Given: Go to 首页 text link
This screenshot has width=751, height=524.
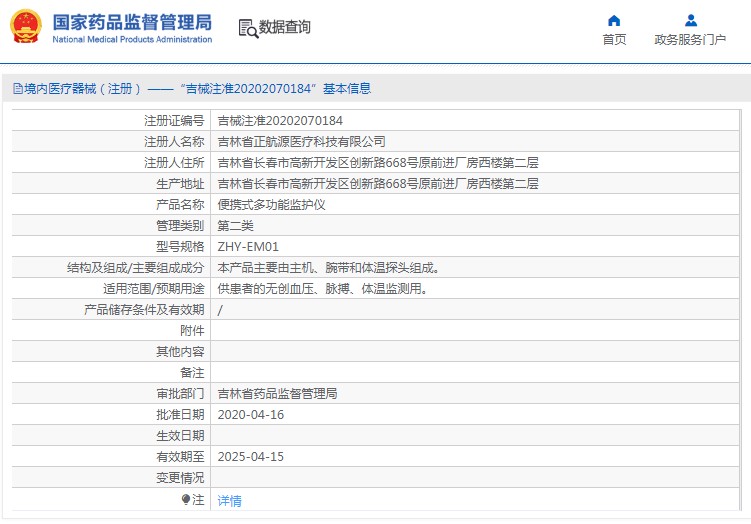Looking at the screenshot, I should pos(614,40).
